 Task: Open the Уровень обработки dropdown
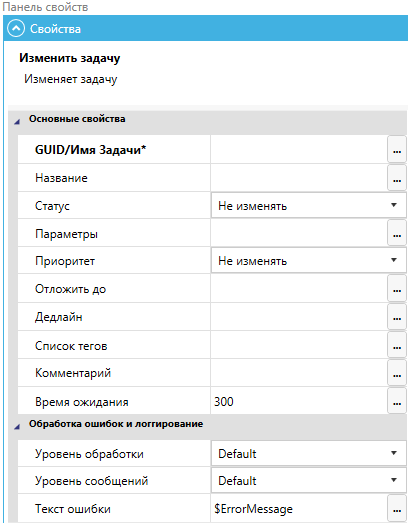(x=309, y=453)
